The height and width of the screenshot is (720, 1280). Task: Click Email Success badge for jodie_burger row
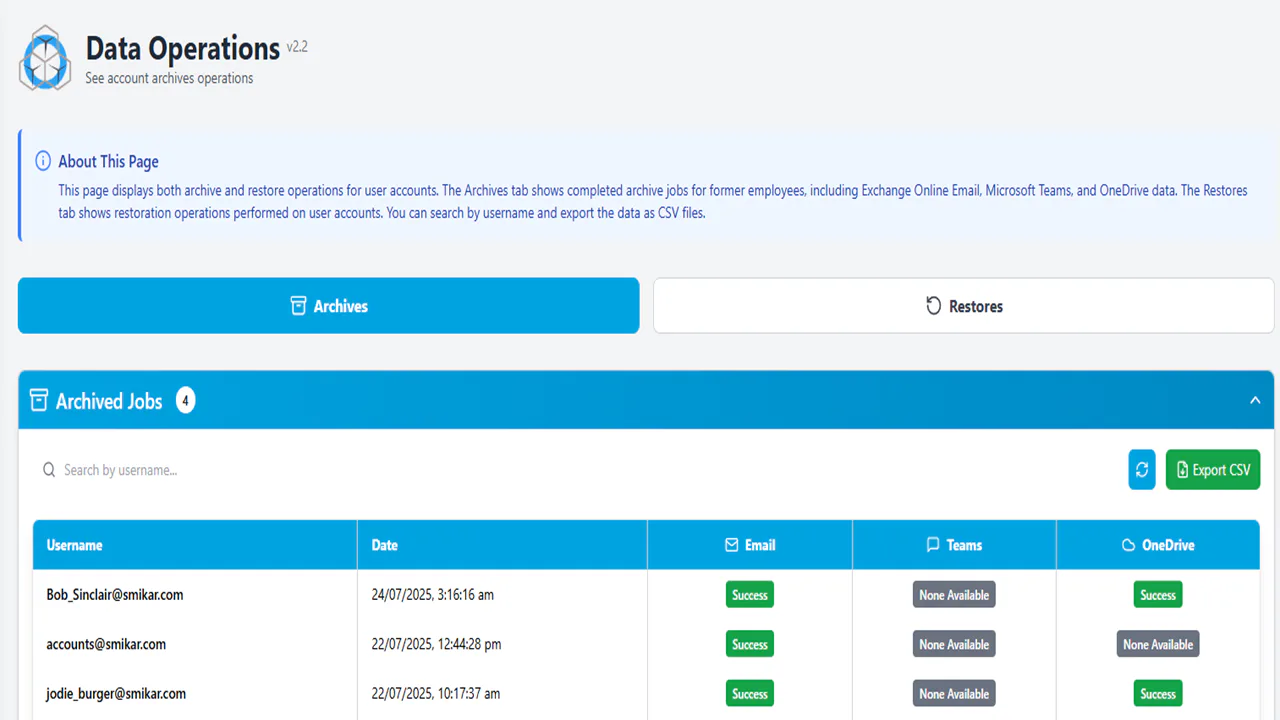[750, 694]
